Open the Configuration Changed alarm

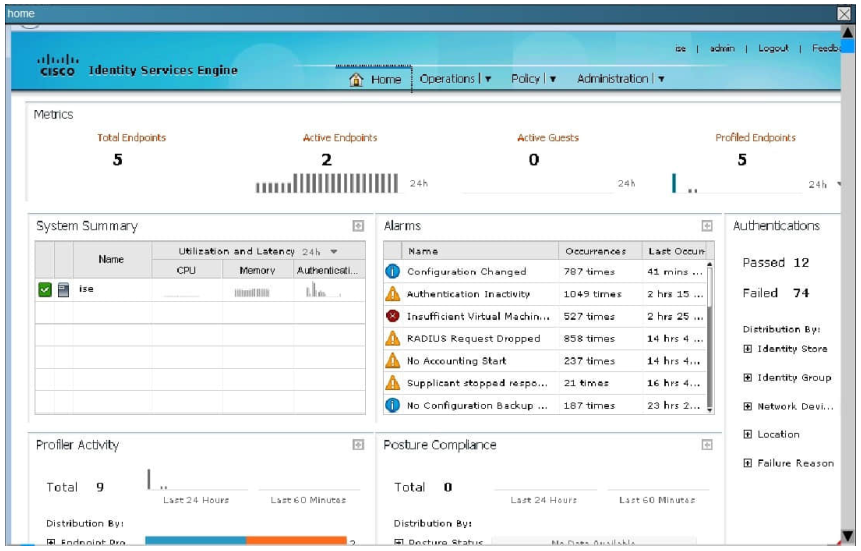coord(467,271)
